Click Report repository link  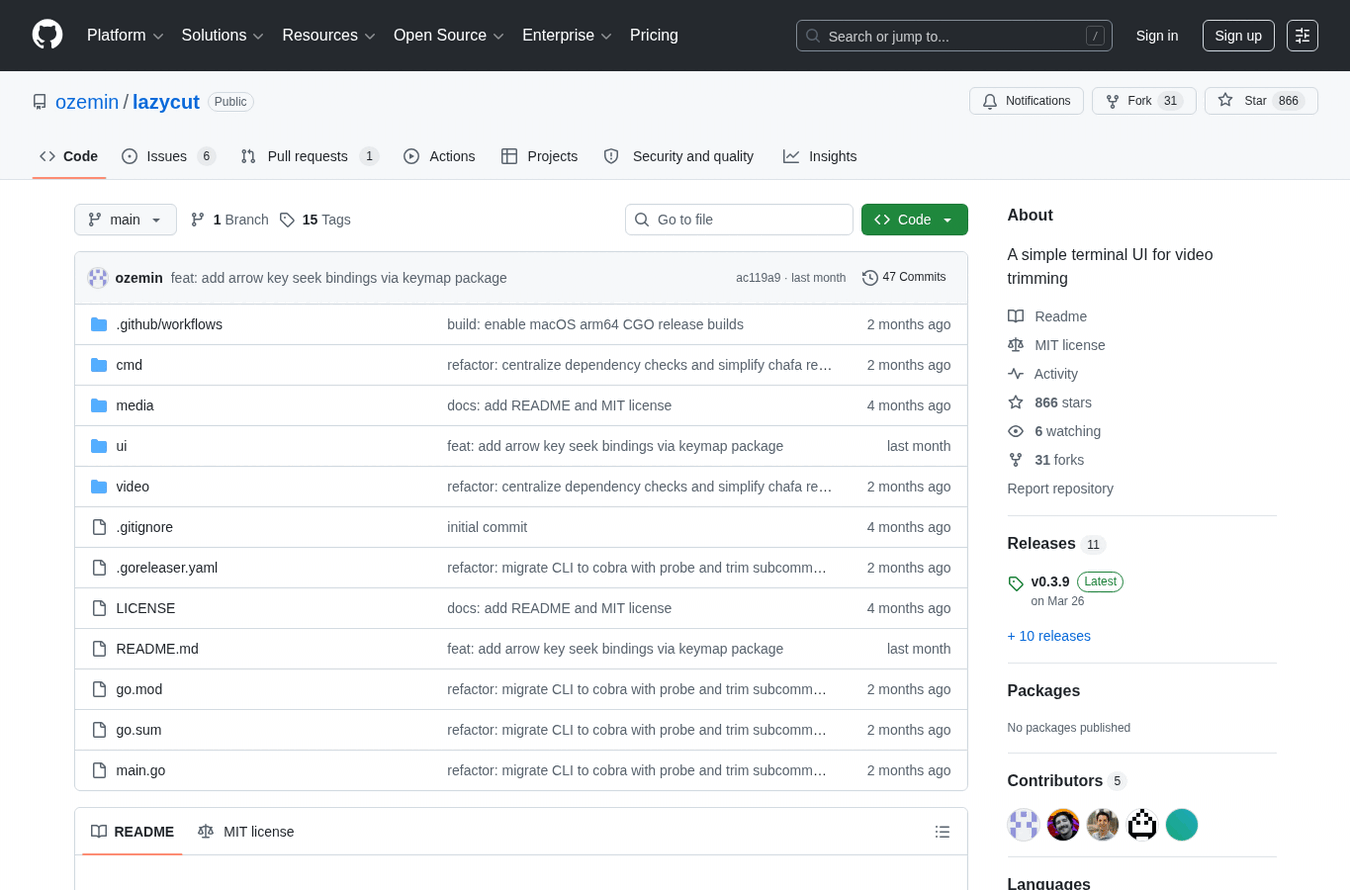pyautogui.click(x=1060, y=489)
